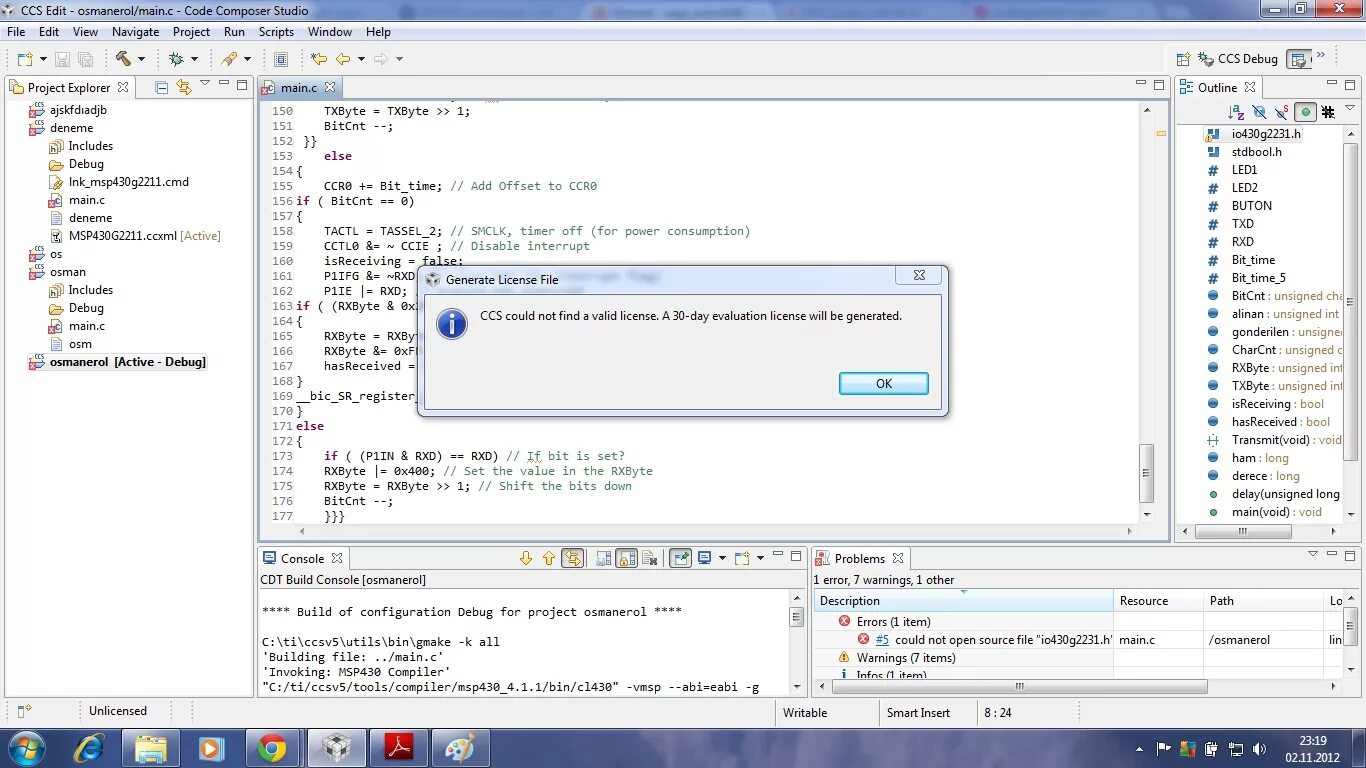The image size is (1366, 768).
Task: Click the Warnings (7 items) row
Action: (x=905, y=658)
